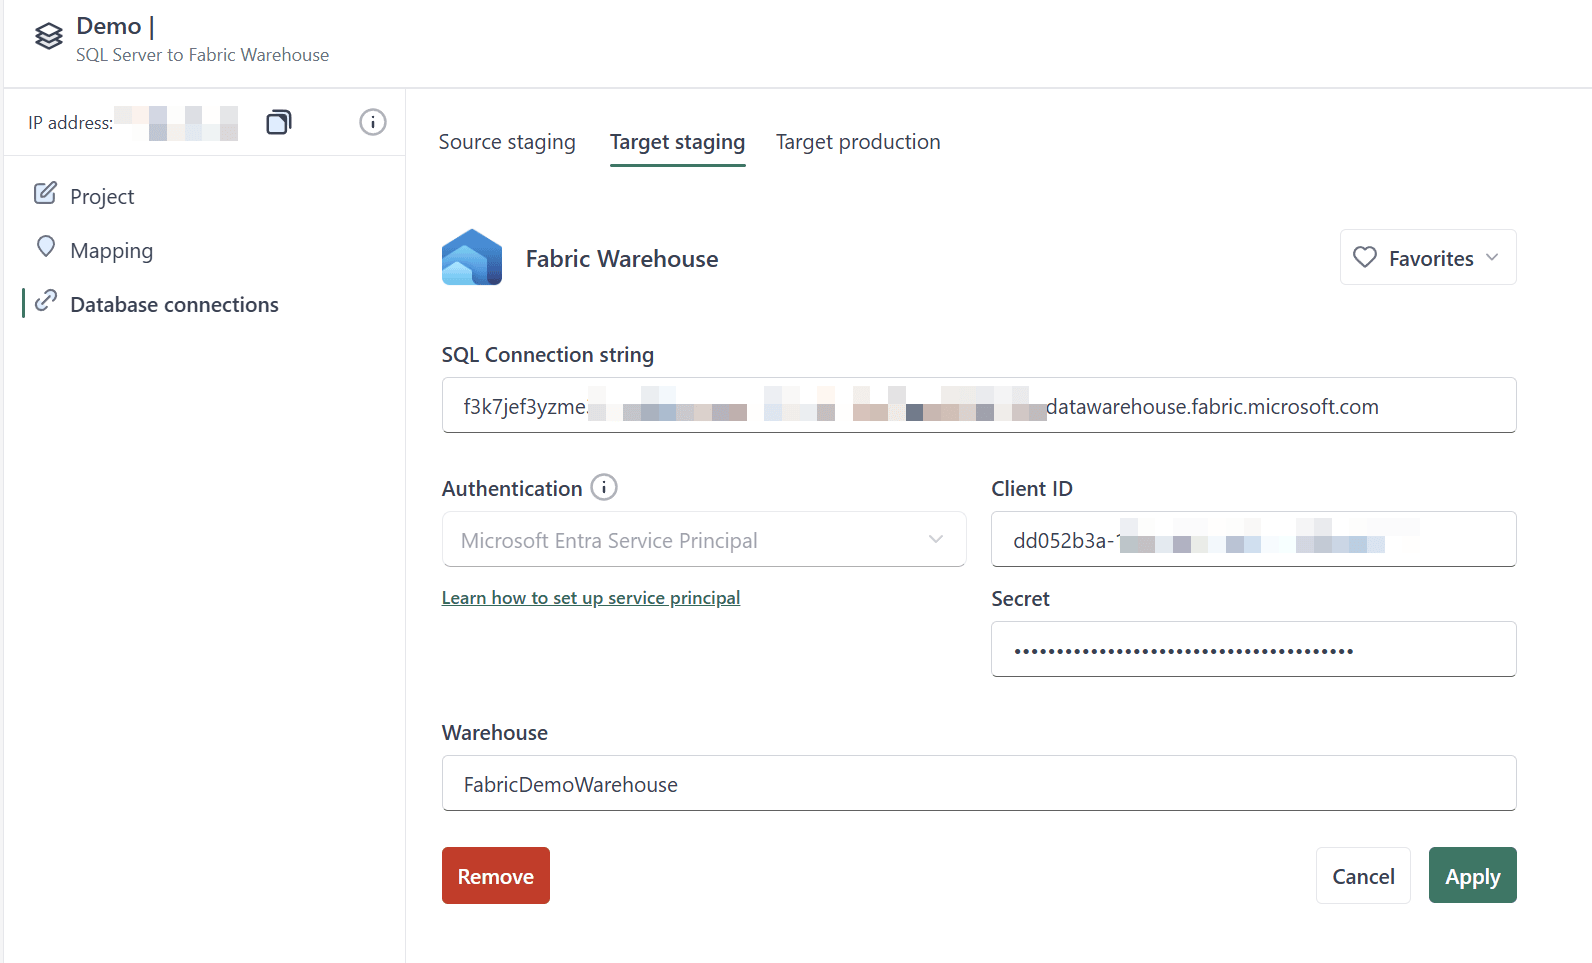Click the stacked layers app logo icon
The width and height of the screenshot is (1592, 963).
pyautogui.click(x=49, y=37)
